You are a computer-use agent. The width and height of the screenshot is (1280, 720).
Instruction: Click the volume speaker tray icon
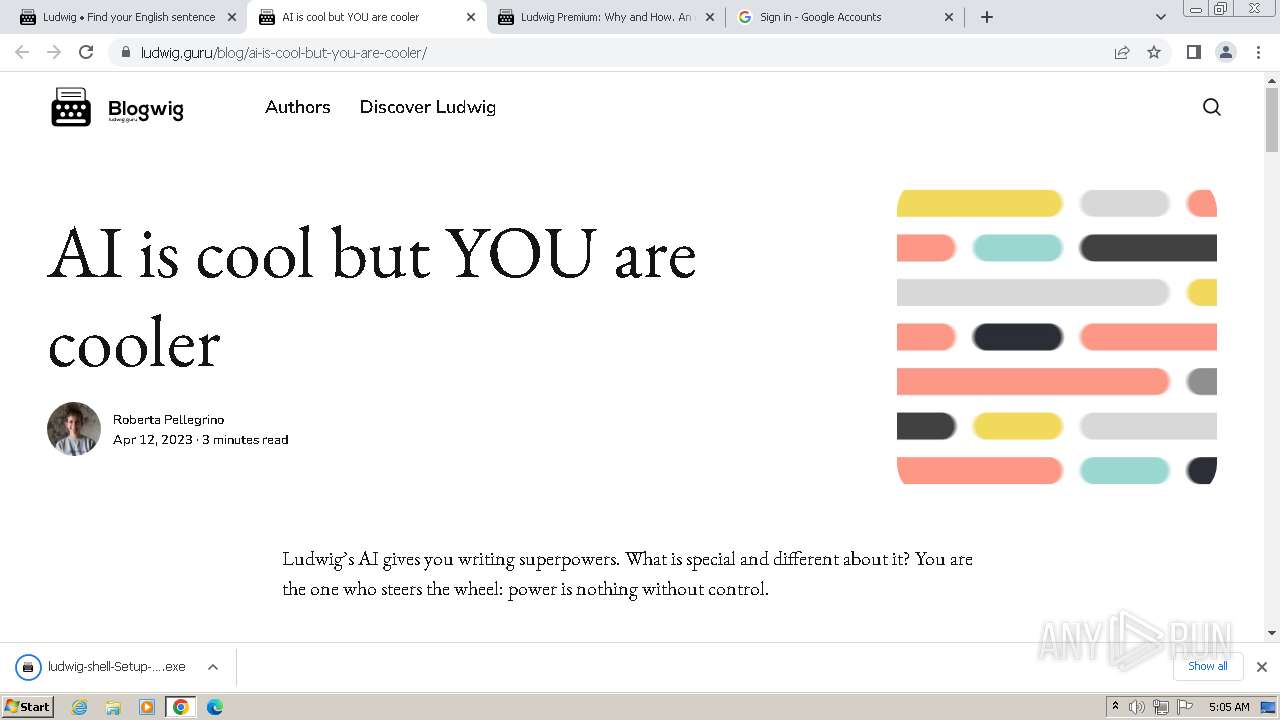pos(1137,707)
